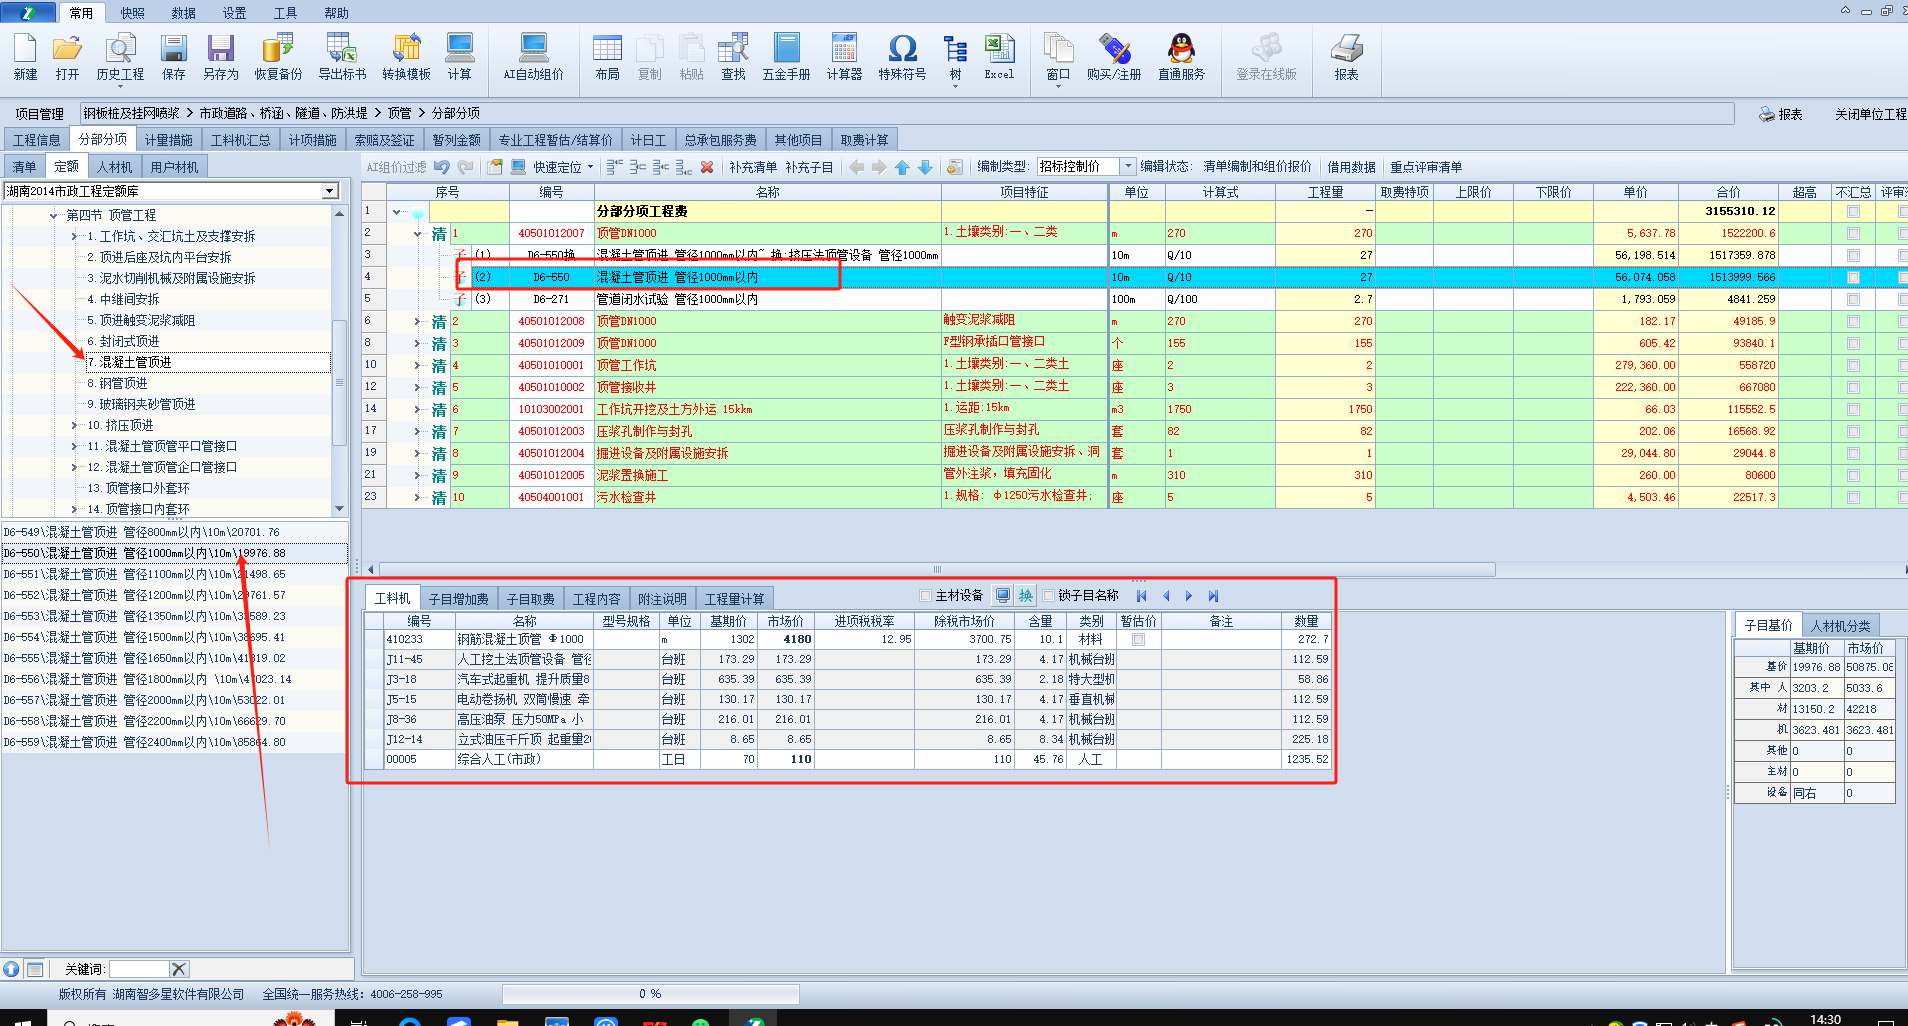Switch to 工料机汇总 tab

(x=240, y=140)
